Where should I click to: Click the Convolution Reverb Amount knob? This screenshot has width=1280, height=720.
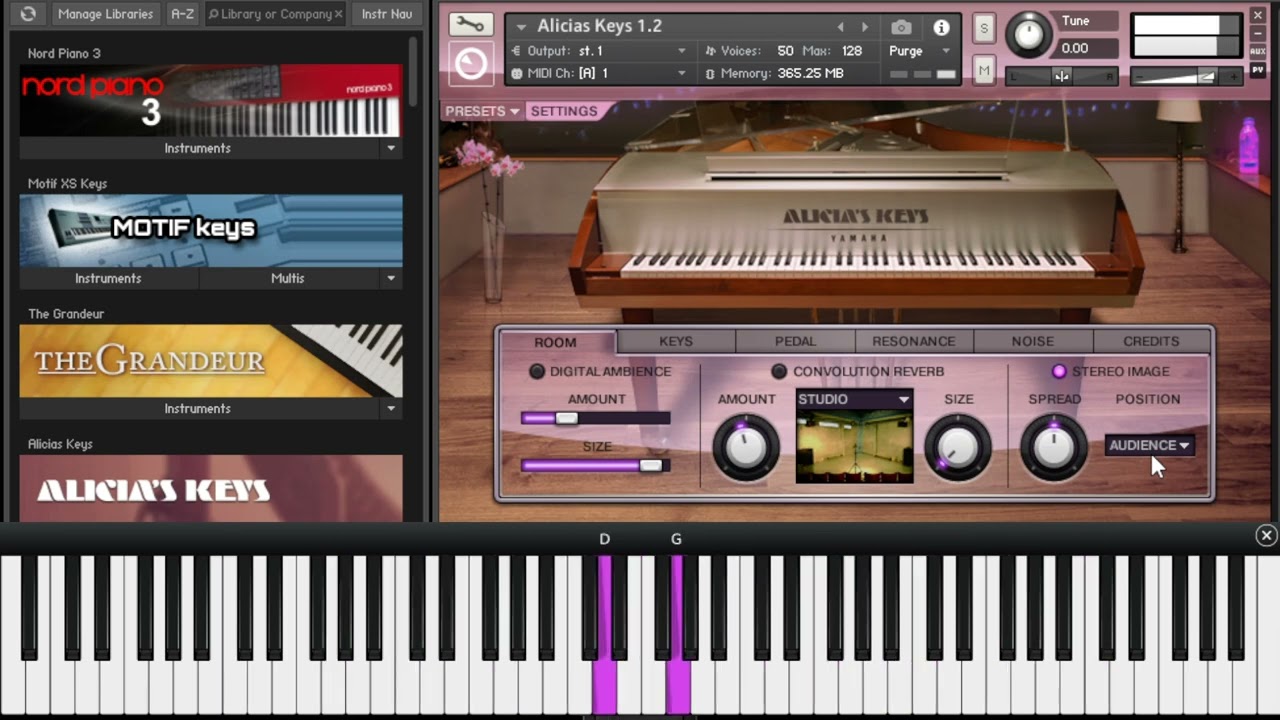point(745,447)
